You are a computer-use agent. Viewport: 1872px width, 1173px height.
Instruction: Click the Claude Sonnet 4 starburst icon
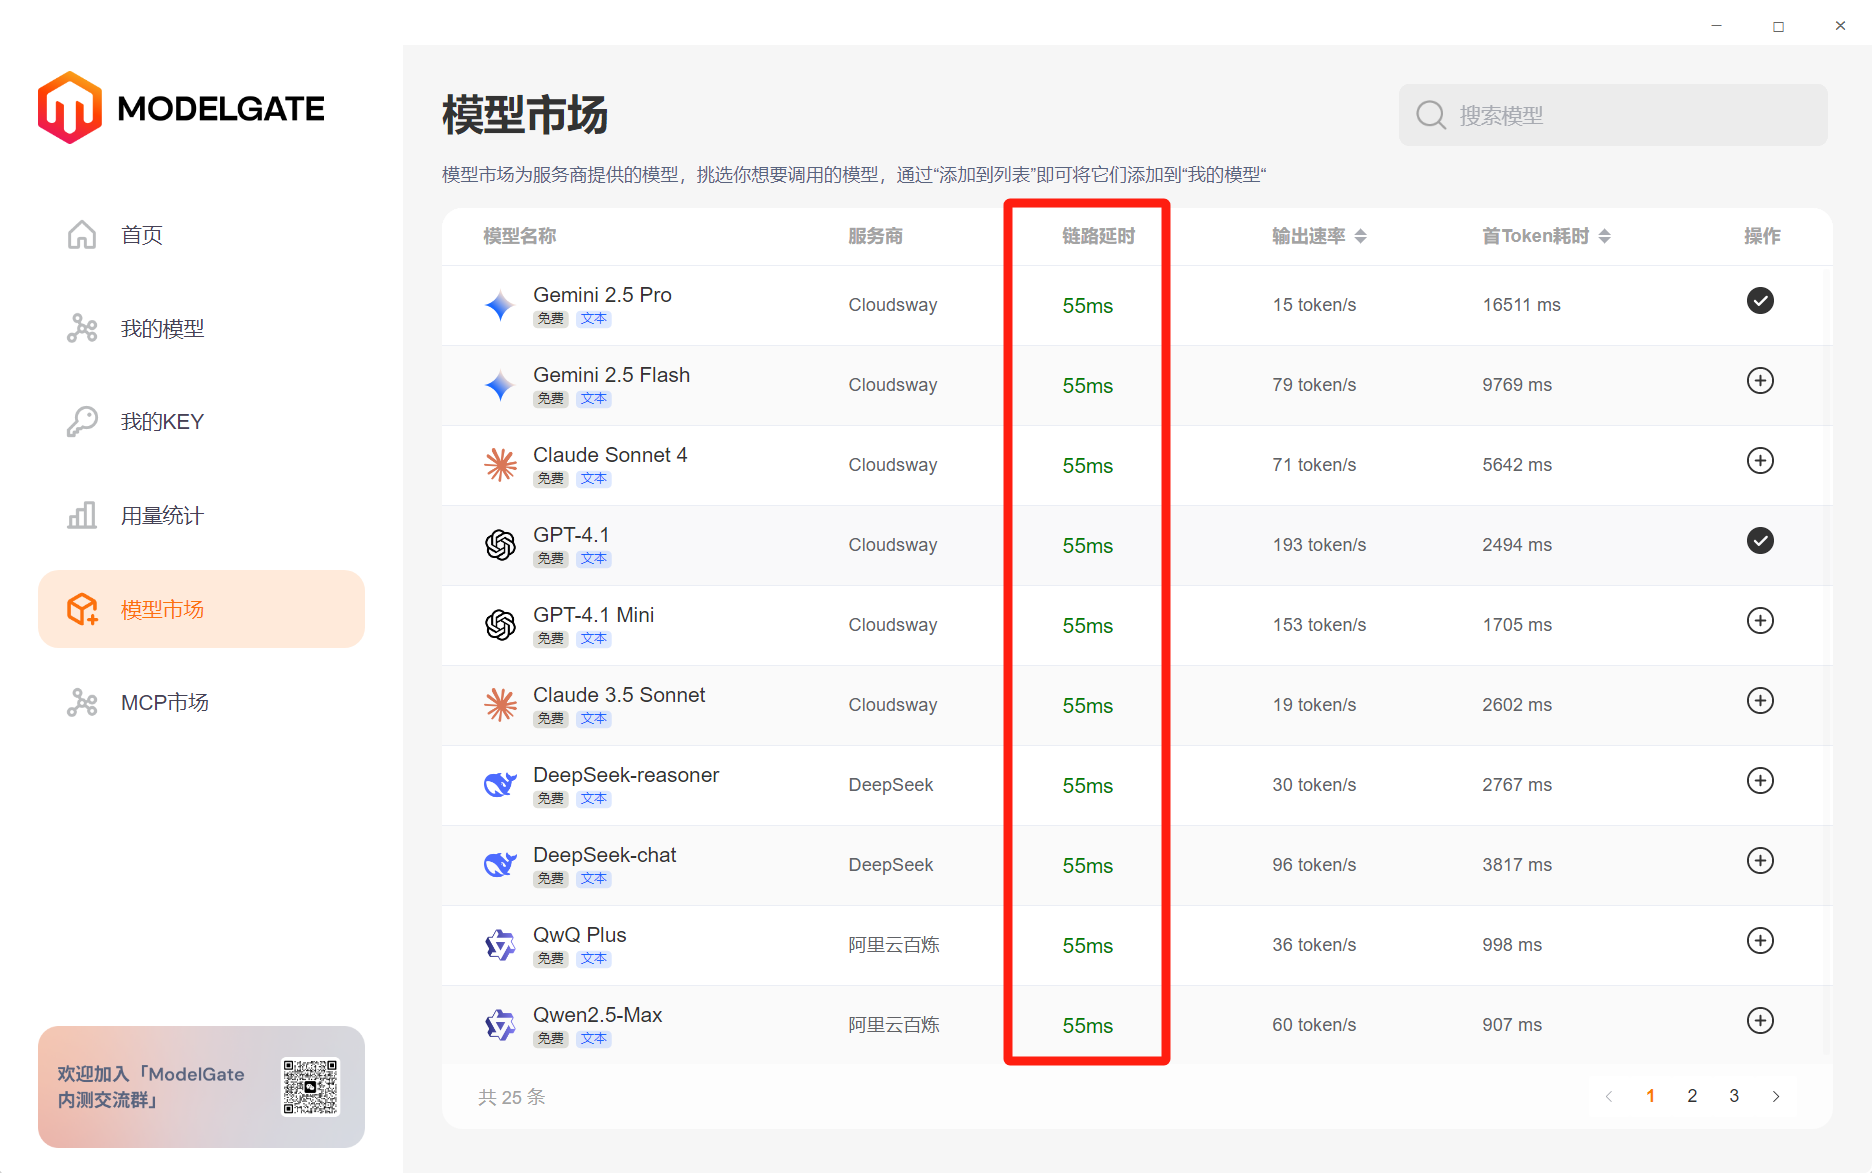[499, 464]
